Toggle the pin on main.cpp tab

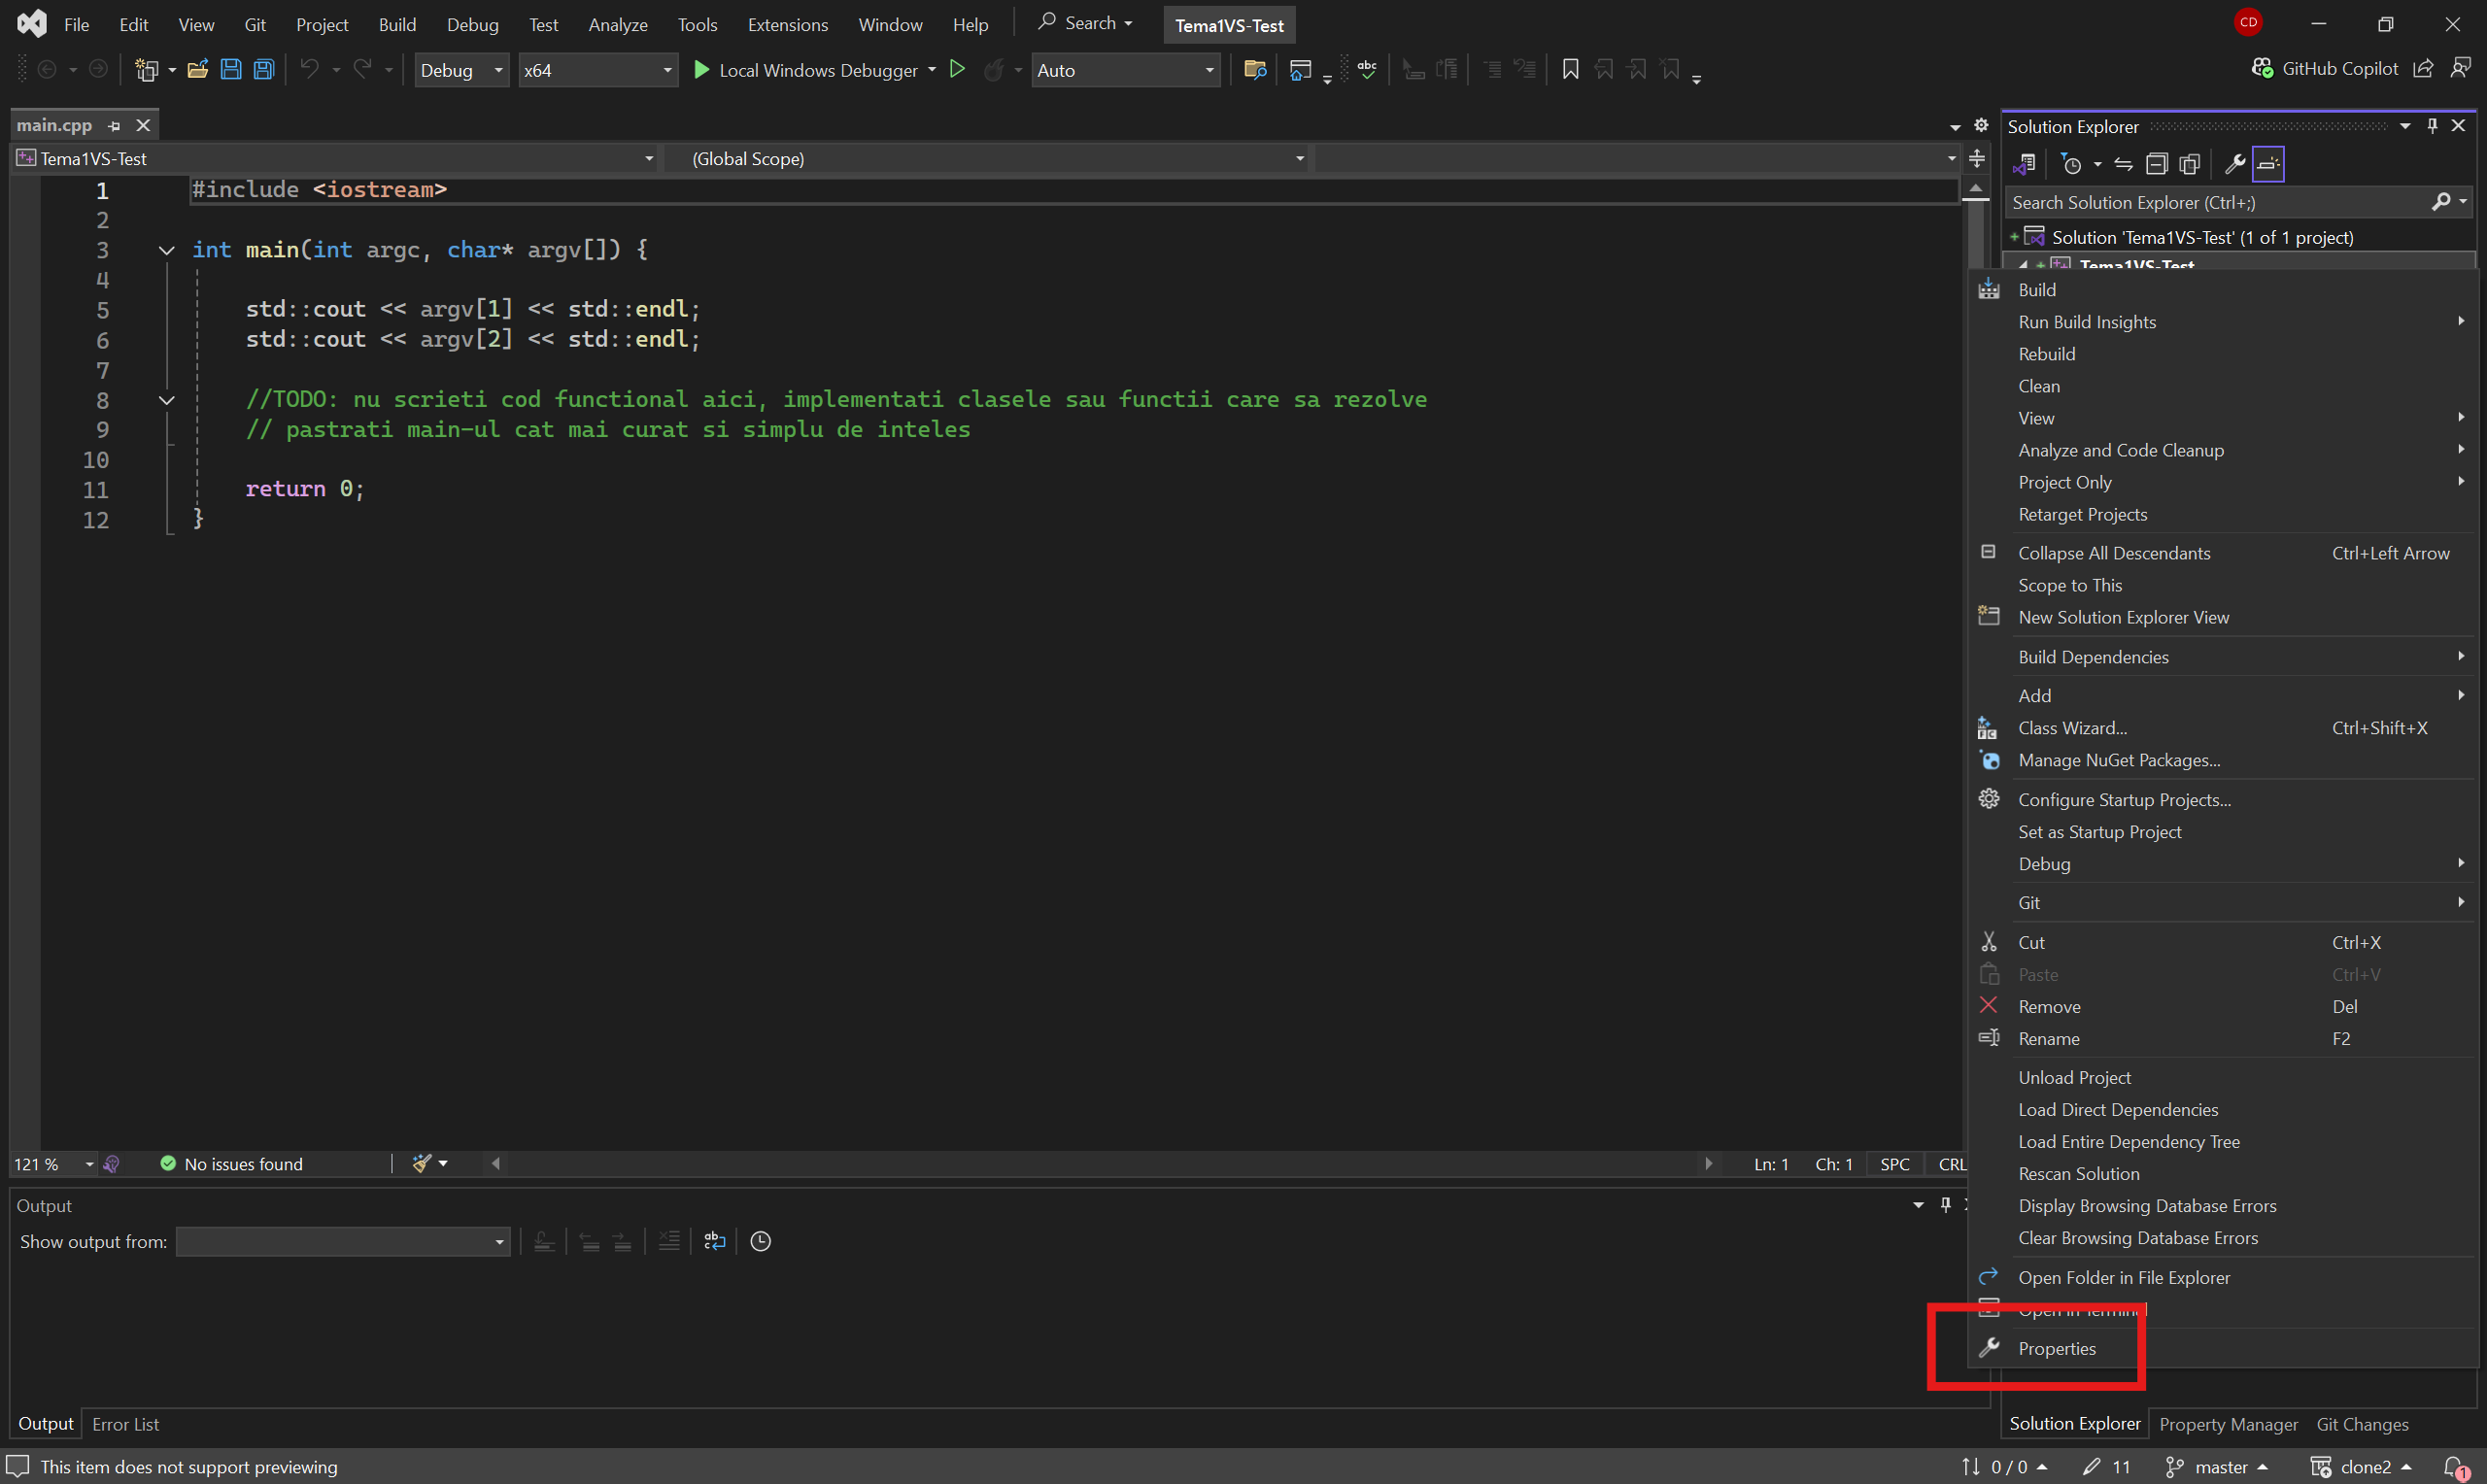pyautogui.click(x=114, y=126)
